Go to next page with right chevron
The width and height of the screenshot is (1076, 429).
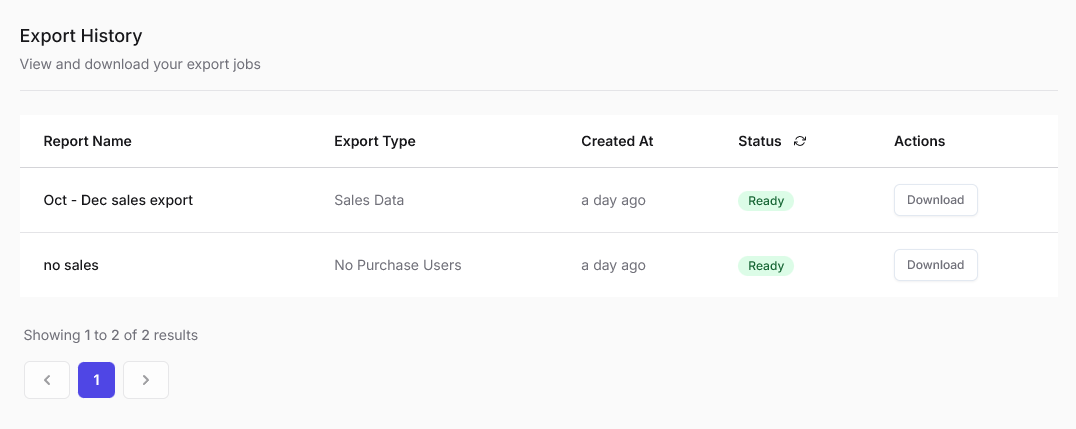pos(146,380)
